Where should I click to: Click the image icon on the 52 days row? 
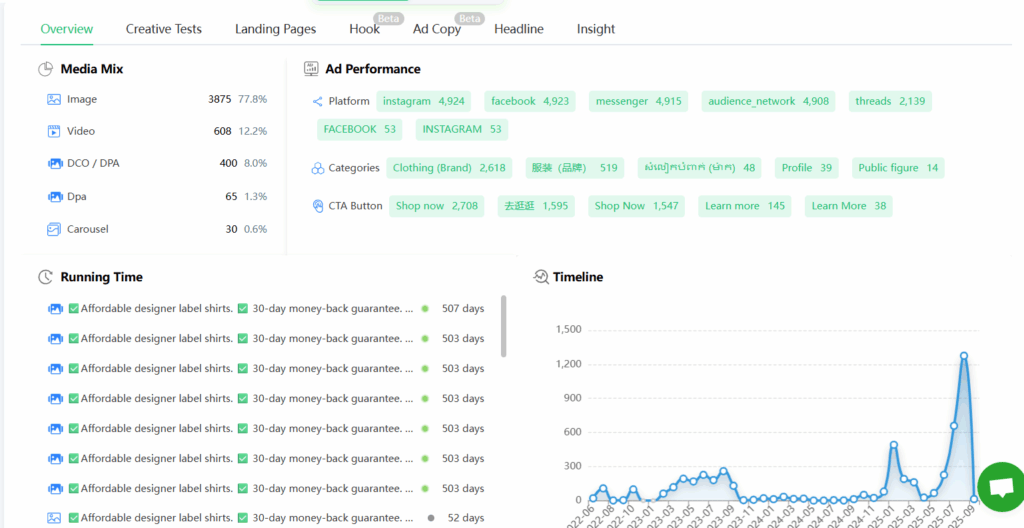point(54,518)
